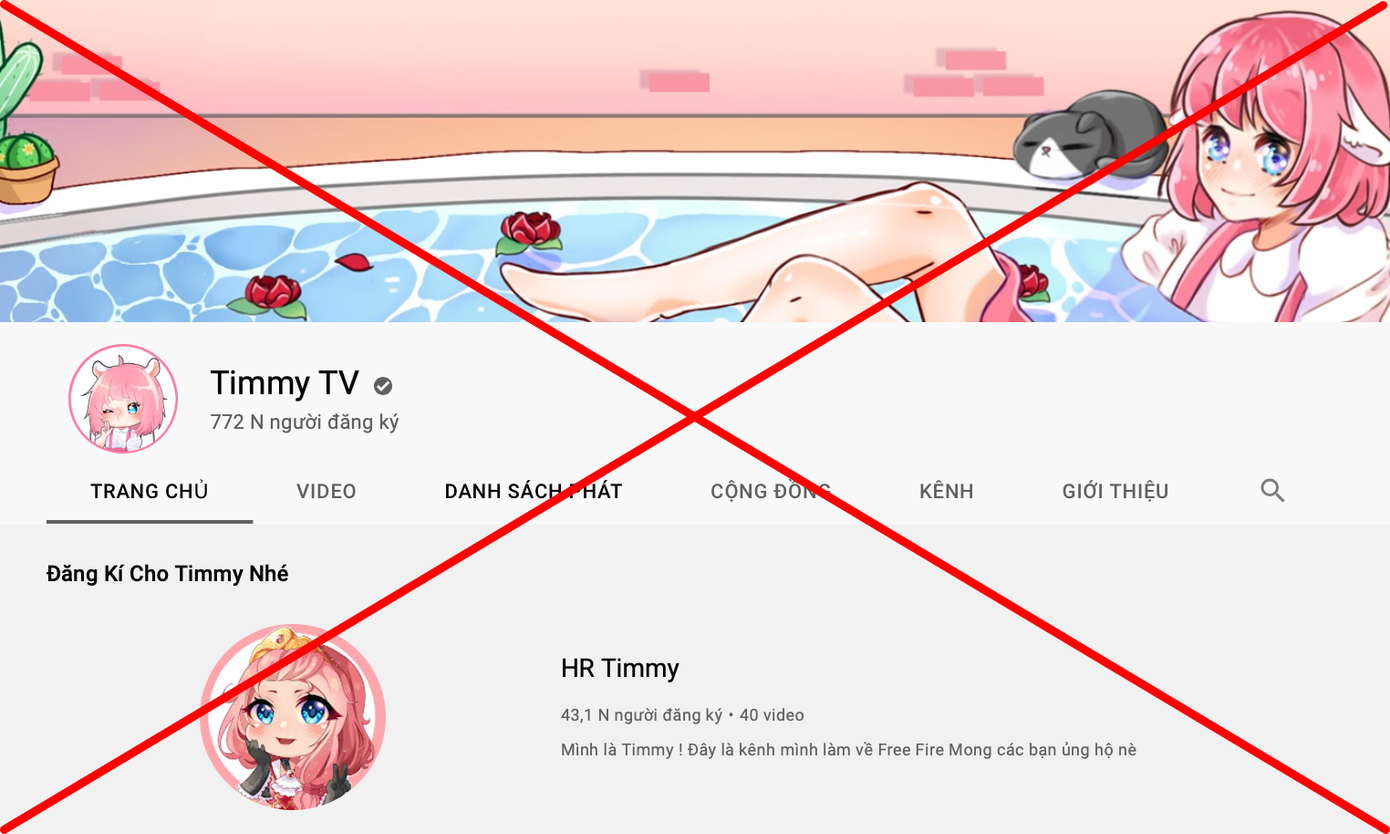
Task: Open the VIDEO tab
Action: [326, 491]
